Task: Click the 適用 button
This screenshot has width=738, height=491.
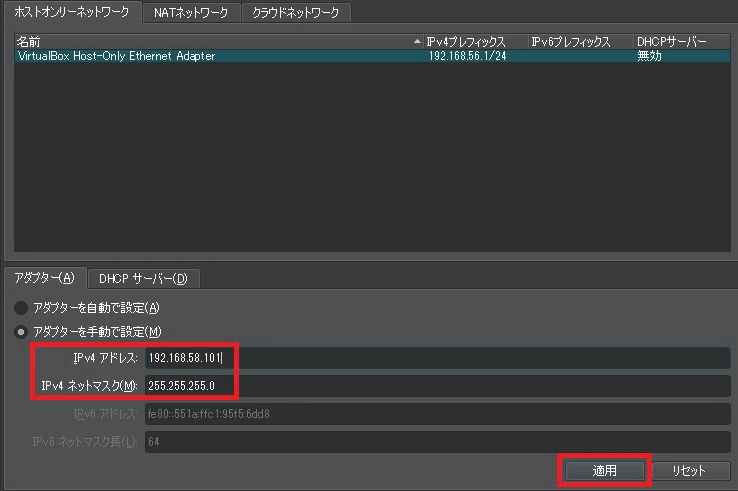Action: click(x=605, y=470)
